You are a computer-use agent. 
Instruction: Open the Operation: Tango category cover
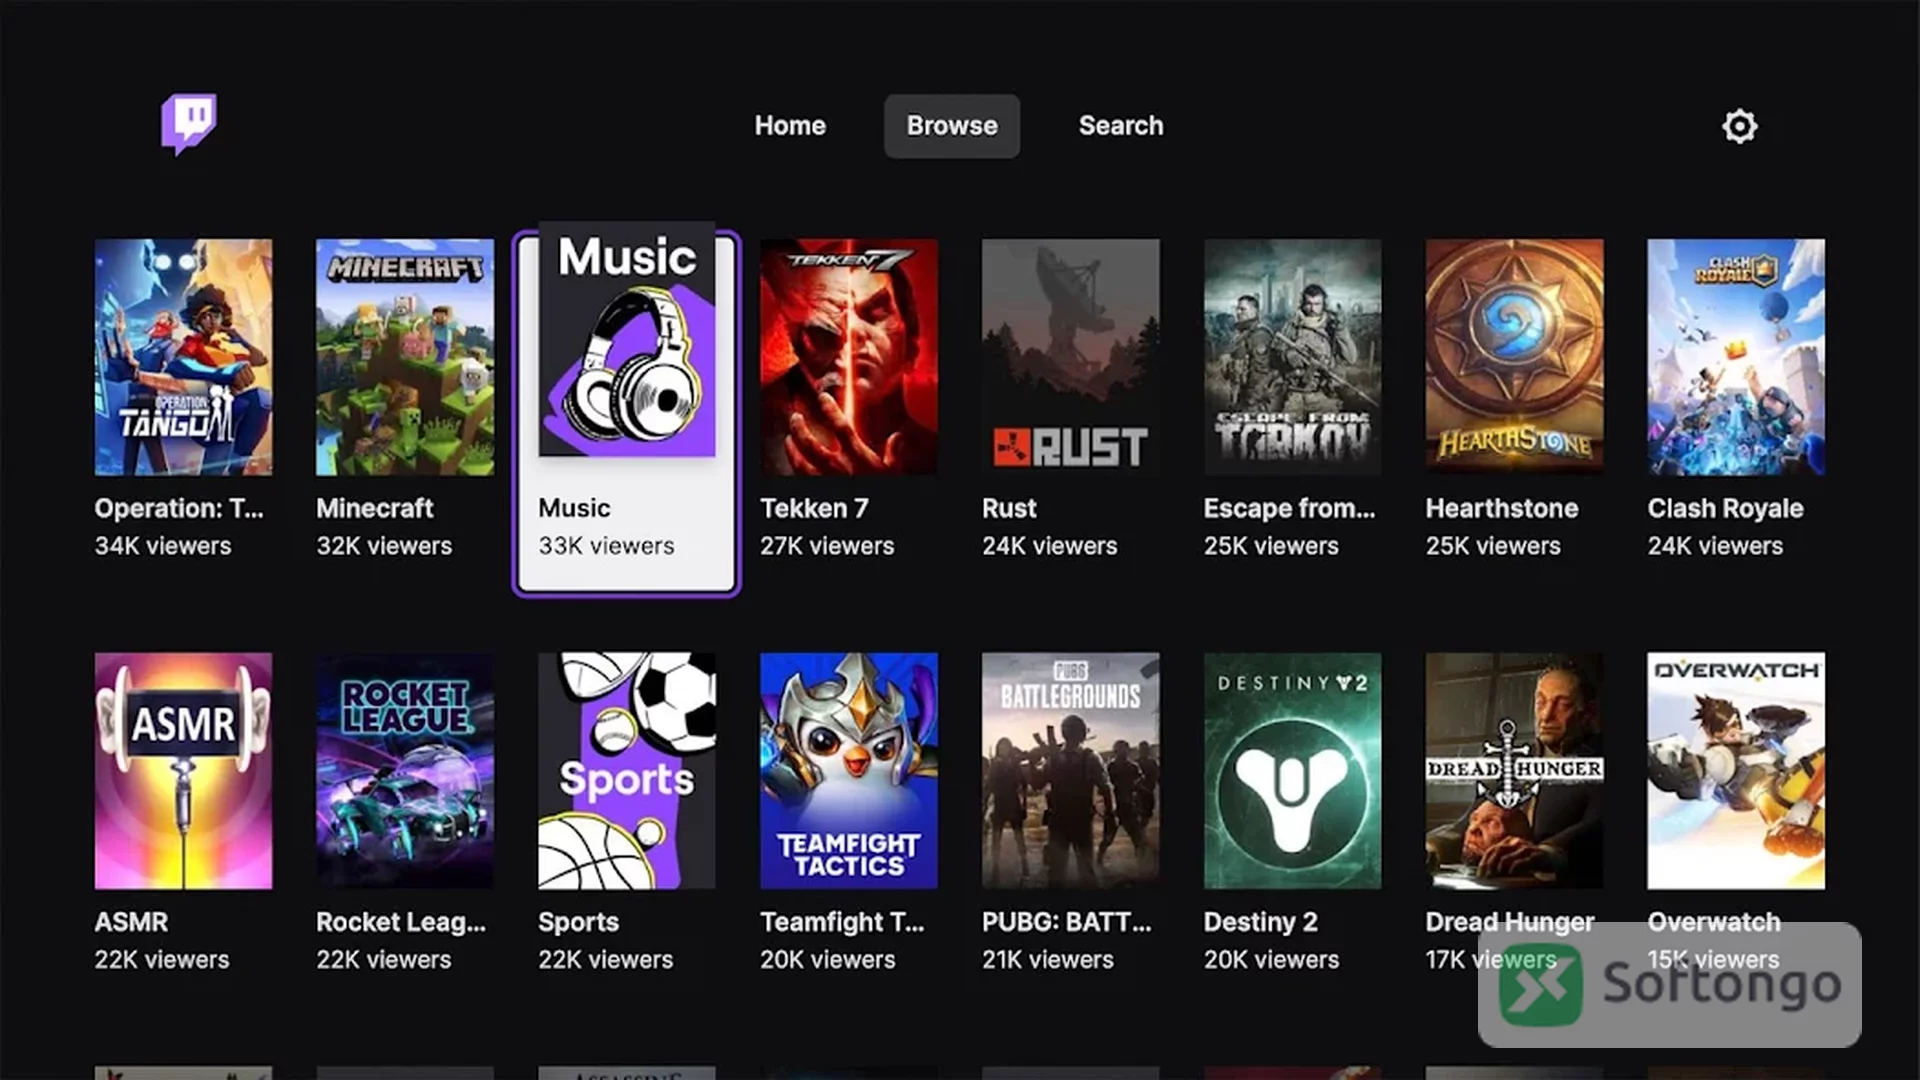183,357
